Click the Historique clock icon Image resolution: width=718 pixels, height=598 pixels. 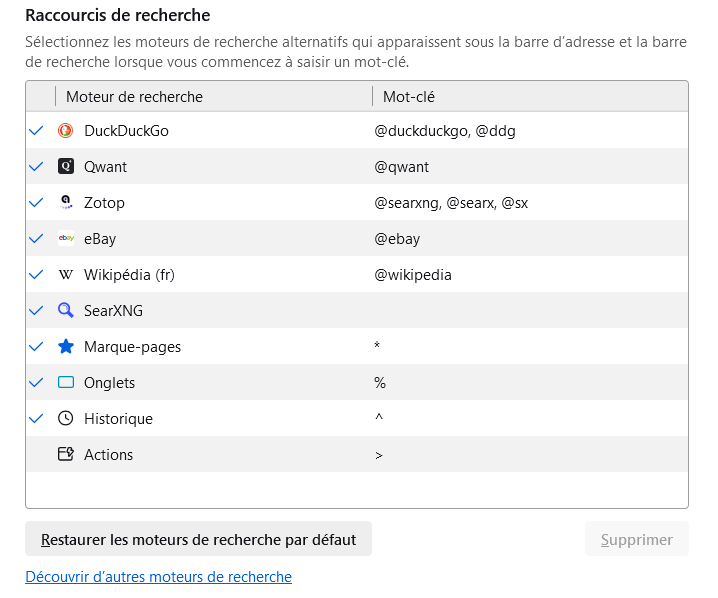click(66, 419)
